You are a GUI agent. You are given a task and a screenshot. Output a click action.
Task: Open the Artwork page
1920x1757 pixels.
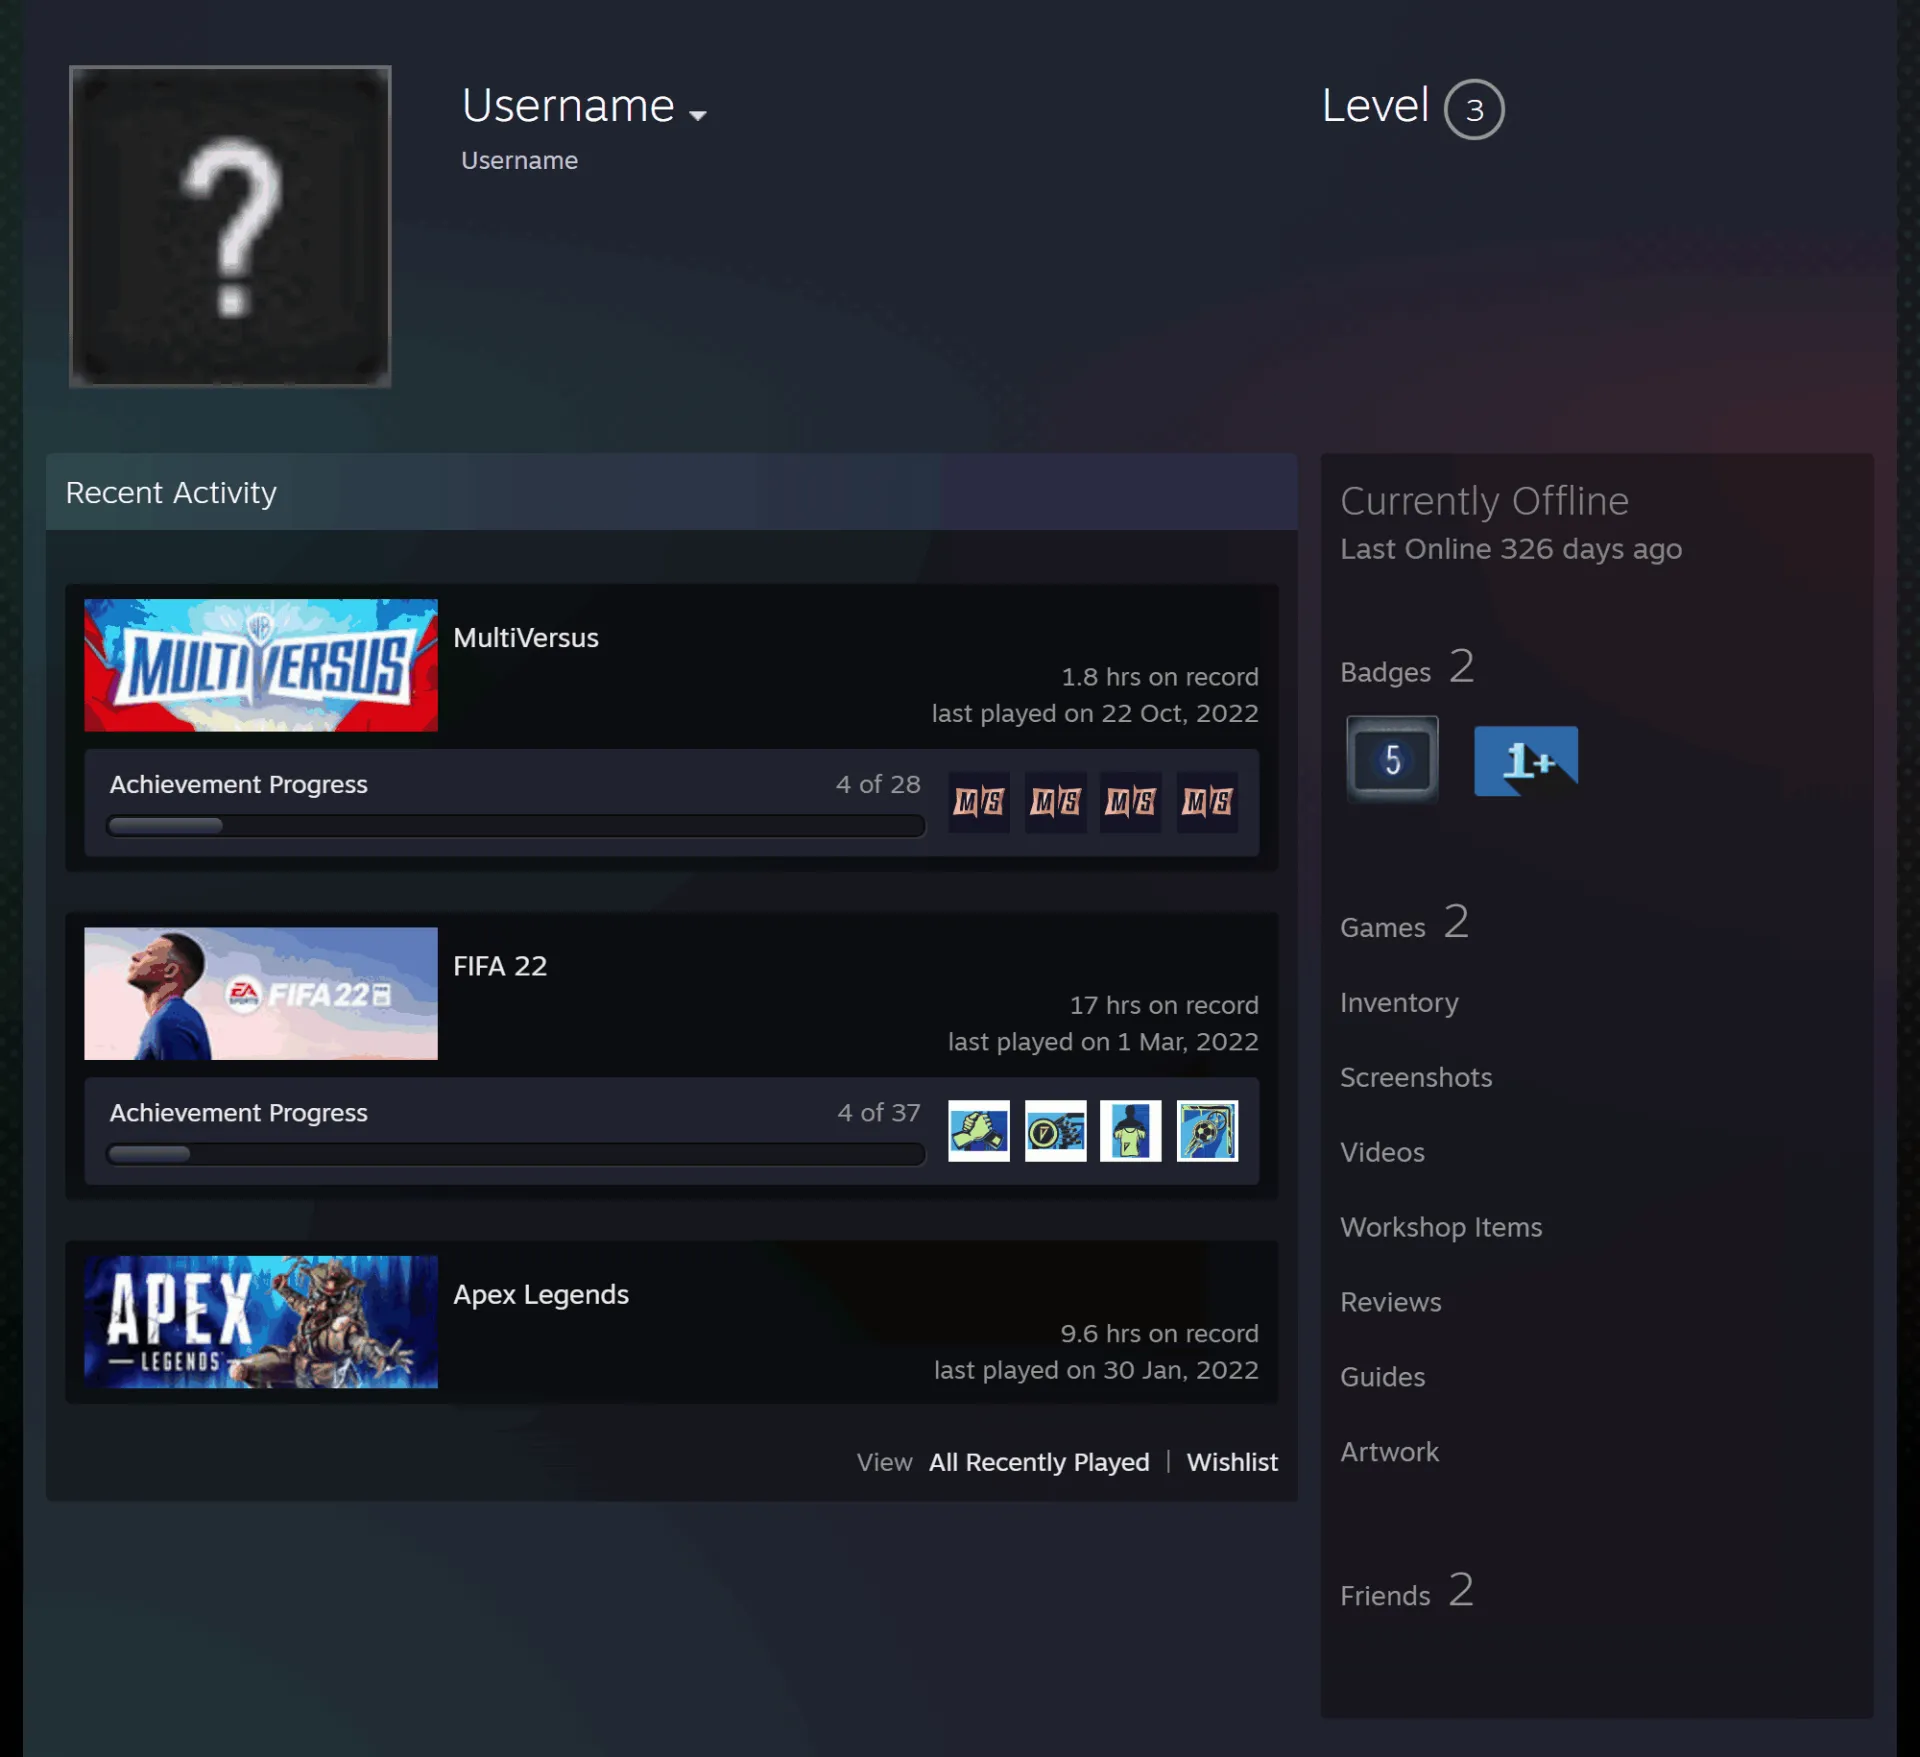tap(1389, 1452)
